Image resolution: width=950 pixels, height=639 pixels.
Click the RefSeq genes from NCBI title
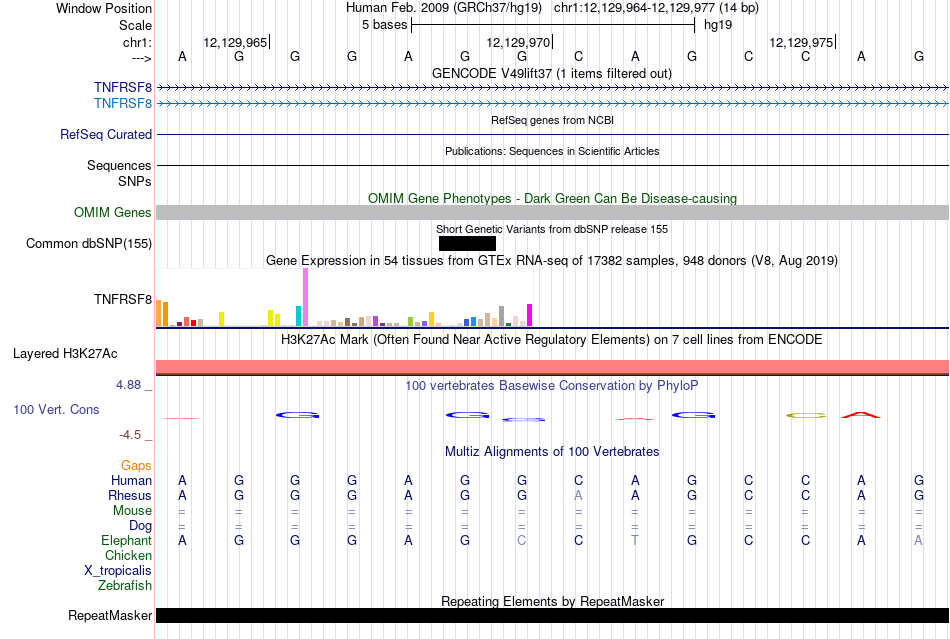552,120
